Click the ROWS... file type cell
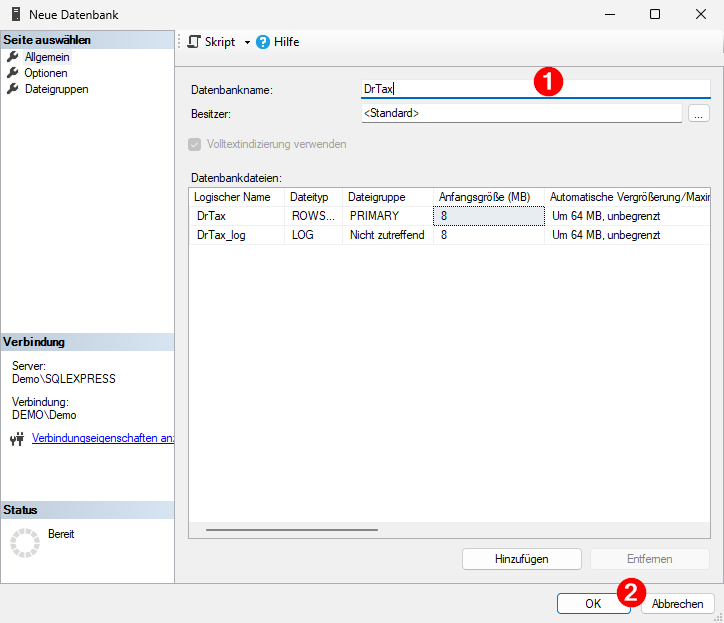Screen dimensions: 724x623 tap(313, 216)
